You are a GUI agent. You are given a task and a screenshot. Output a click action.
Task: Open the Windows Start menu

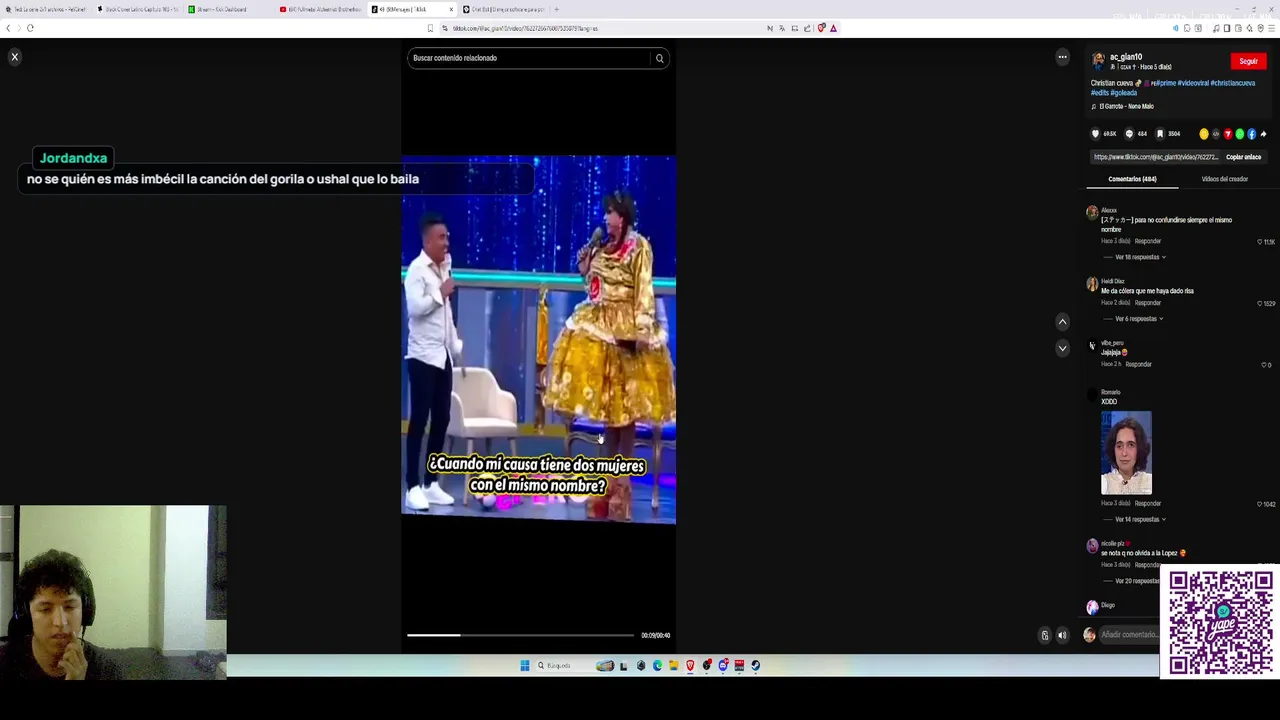[524, 666]
